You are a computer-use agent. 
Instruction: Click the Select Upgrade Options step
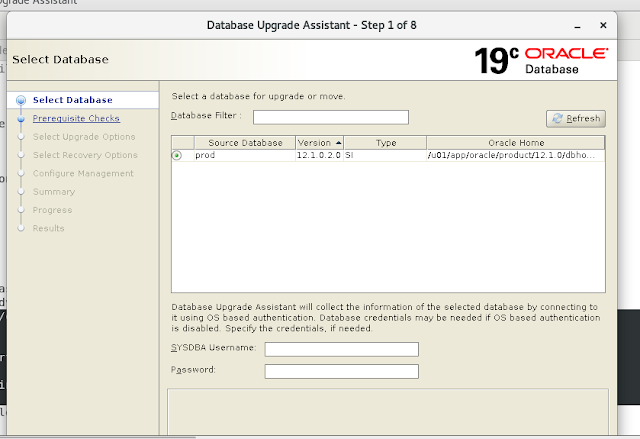tap(84, 137)
